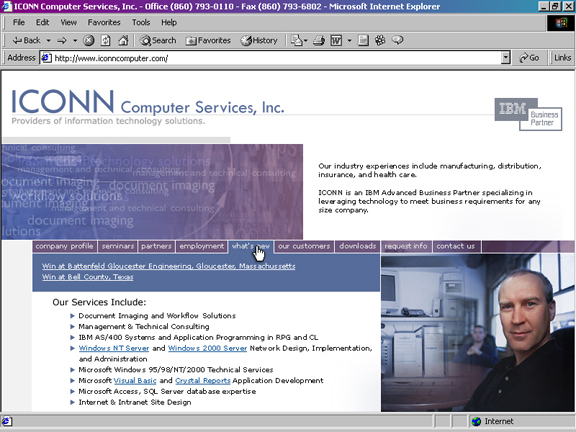576x432 pixels.
Task: Click the Refresh page icon
Action: (x=106, y=40)
